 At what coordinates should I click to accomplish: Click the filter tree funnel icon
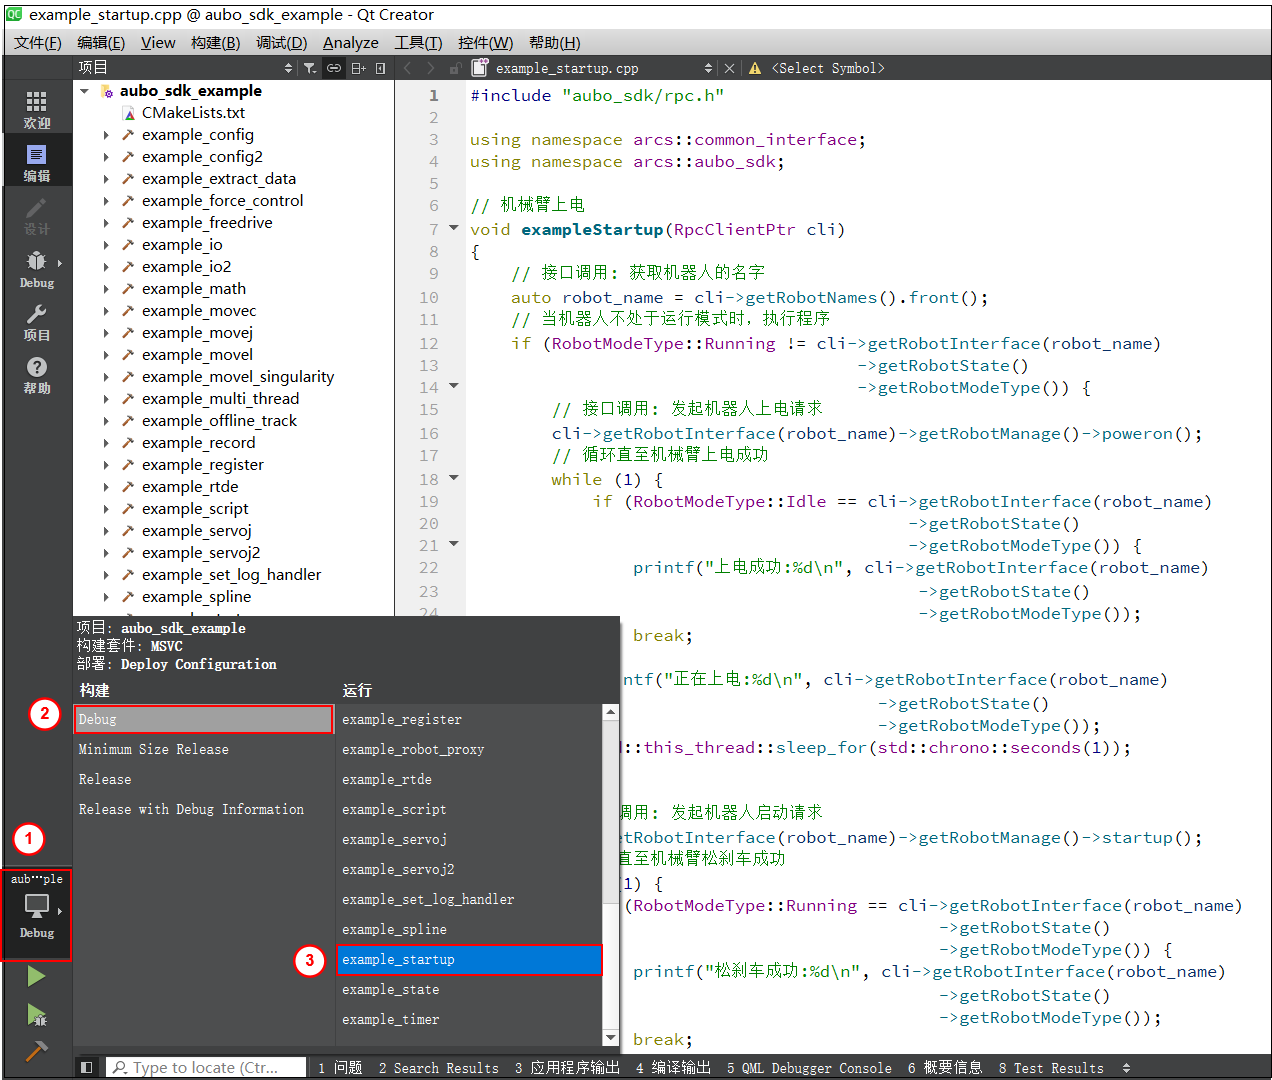coord(310,68)
